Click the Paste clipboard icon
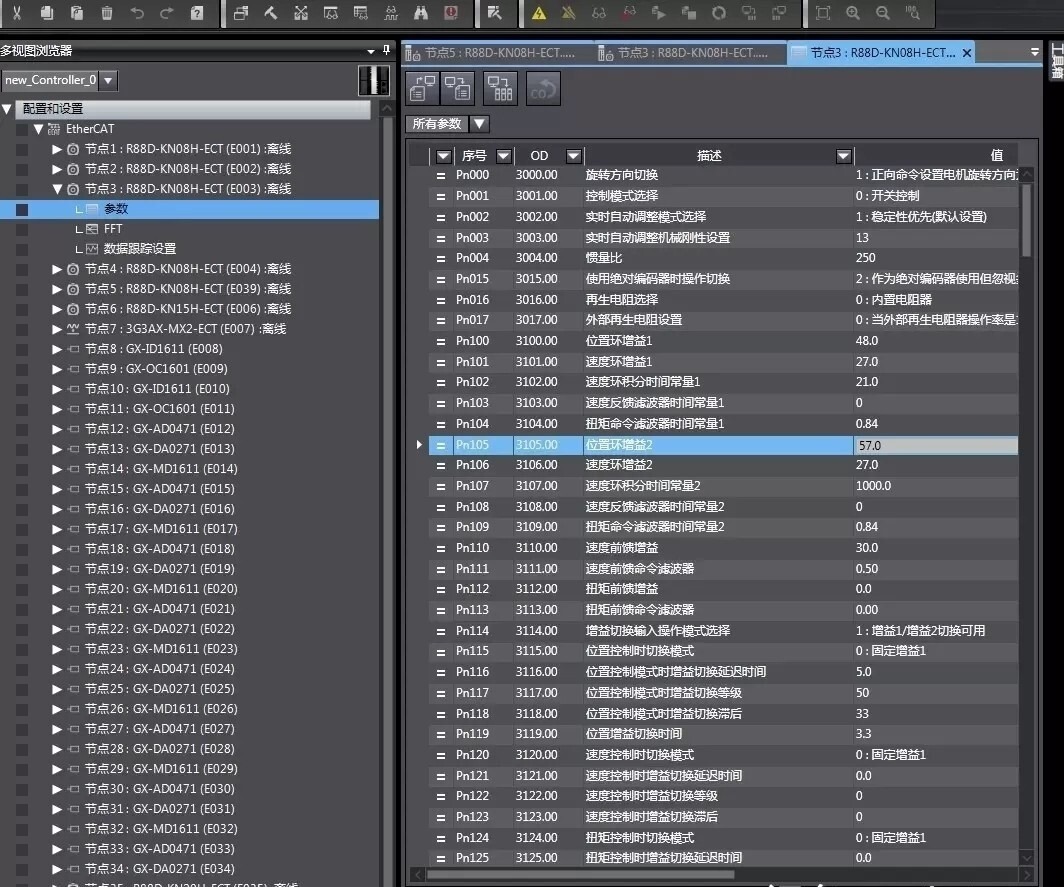Viewport: 1064px width, 887px height. pyautogui.click(x=77, y=12)
